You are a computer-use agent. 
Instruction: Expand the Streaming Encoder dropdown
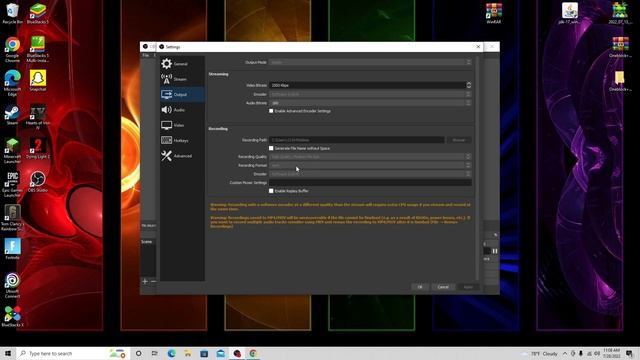370,94
